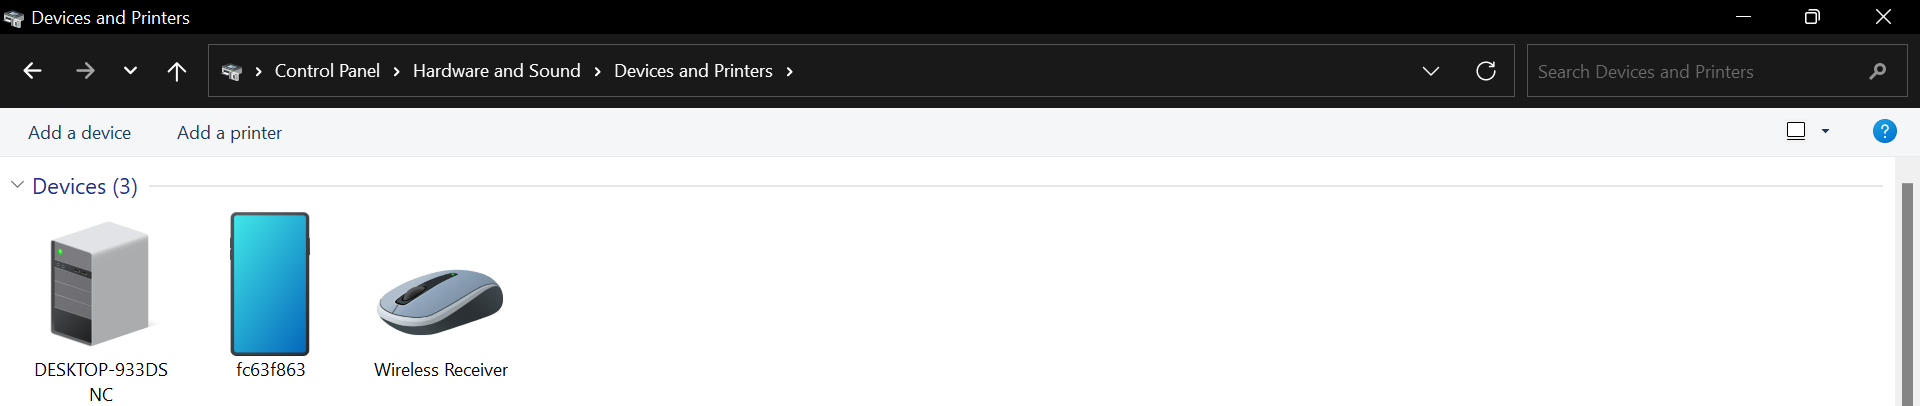Click the Back navigation arrow

[32, 71]
